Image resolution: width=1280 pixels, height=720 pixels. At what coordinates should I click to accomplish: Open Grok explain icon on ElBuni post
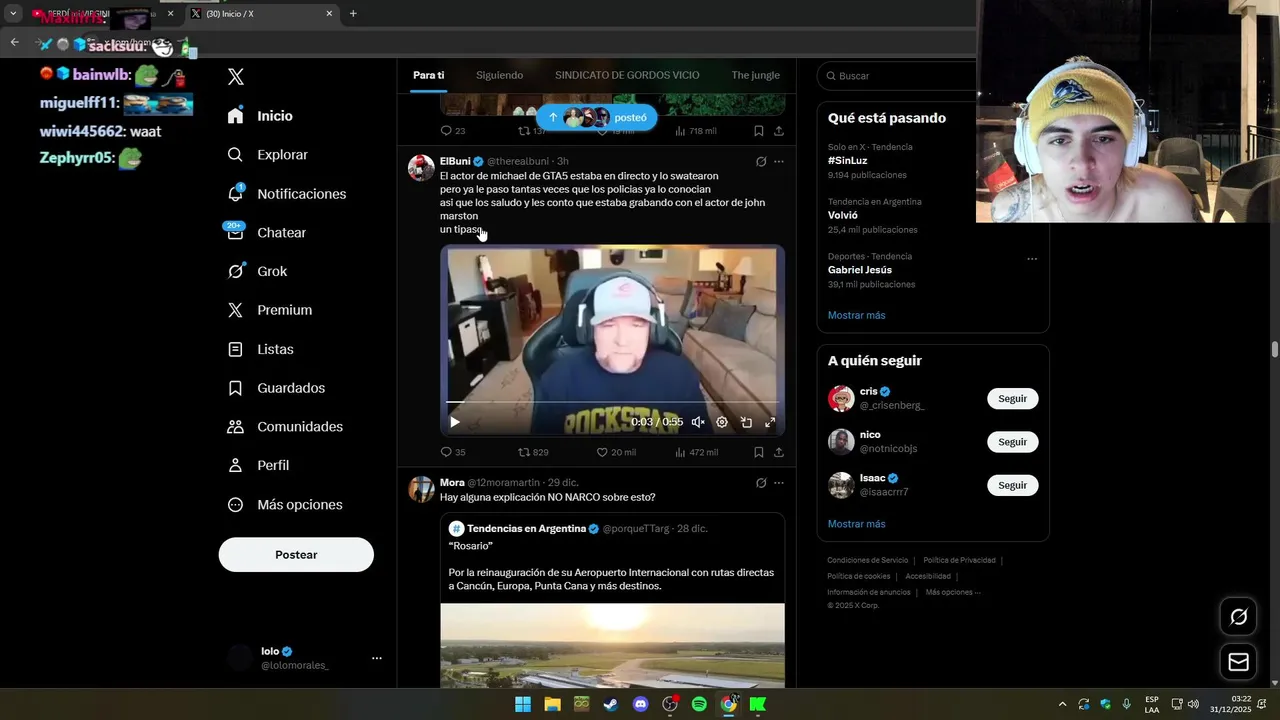click(760, 161)
